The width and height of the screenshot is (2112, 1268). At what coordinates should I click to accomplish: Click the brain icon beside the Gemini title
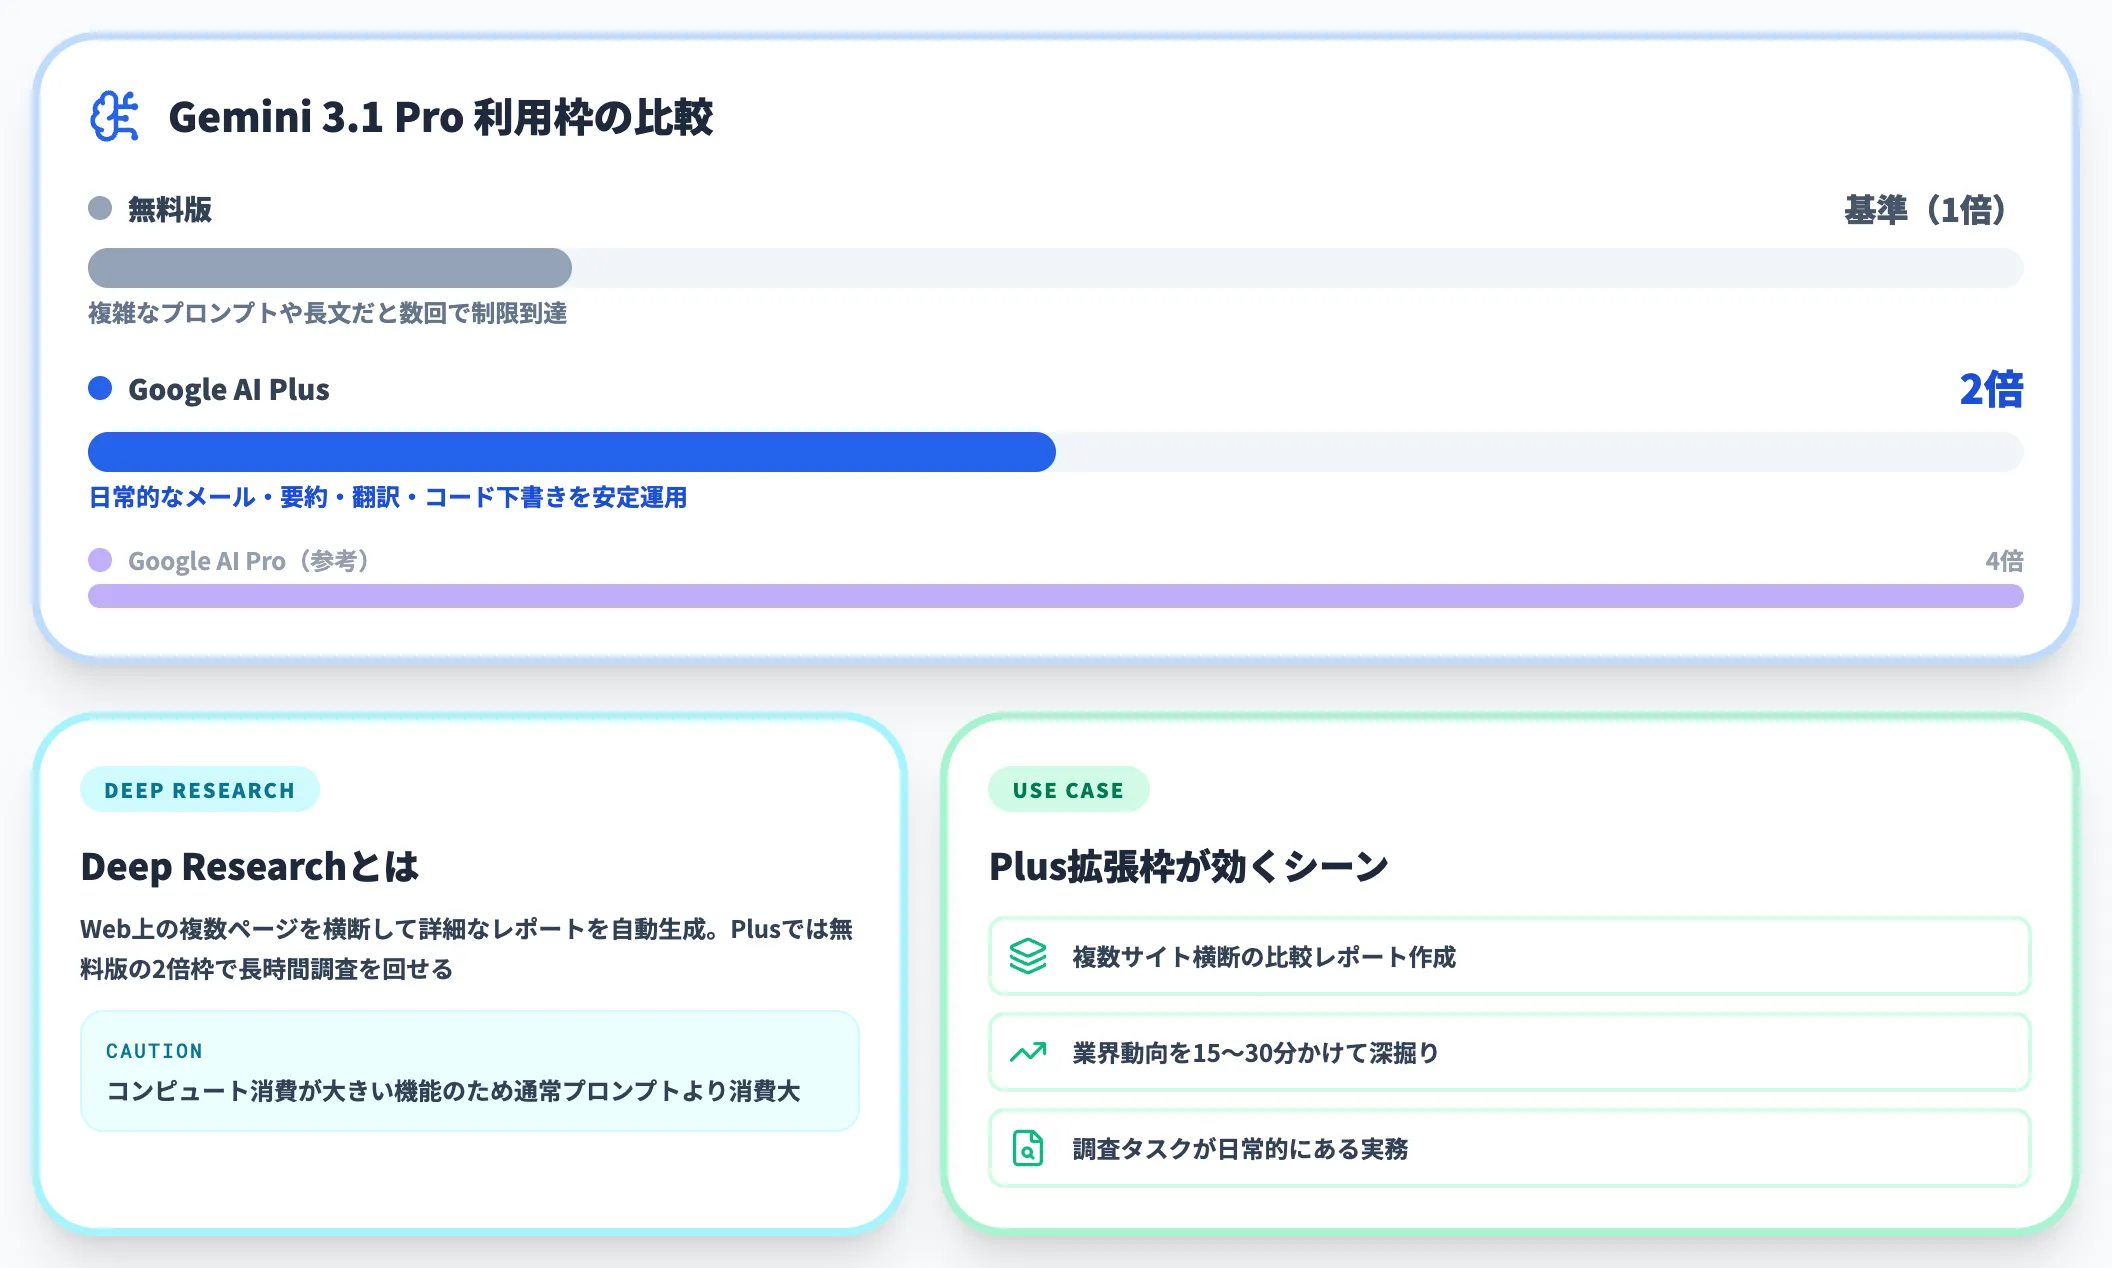[x=115, y=117]
